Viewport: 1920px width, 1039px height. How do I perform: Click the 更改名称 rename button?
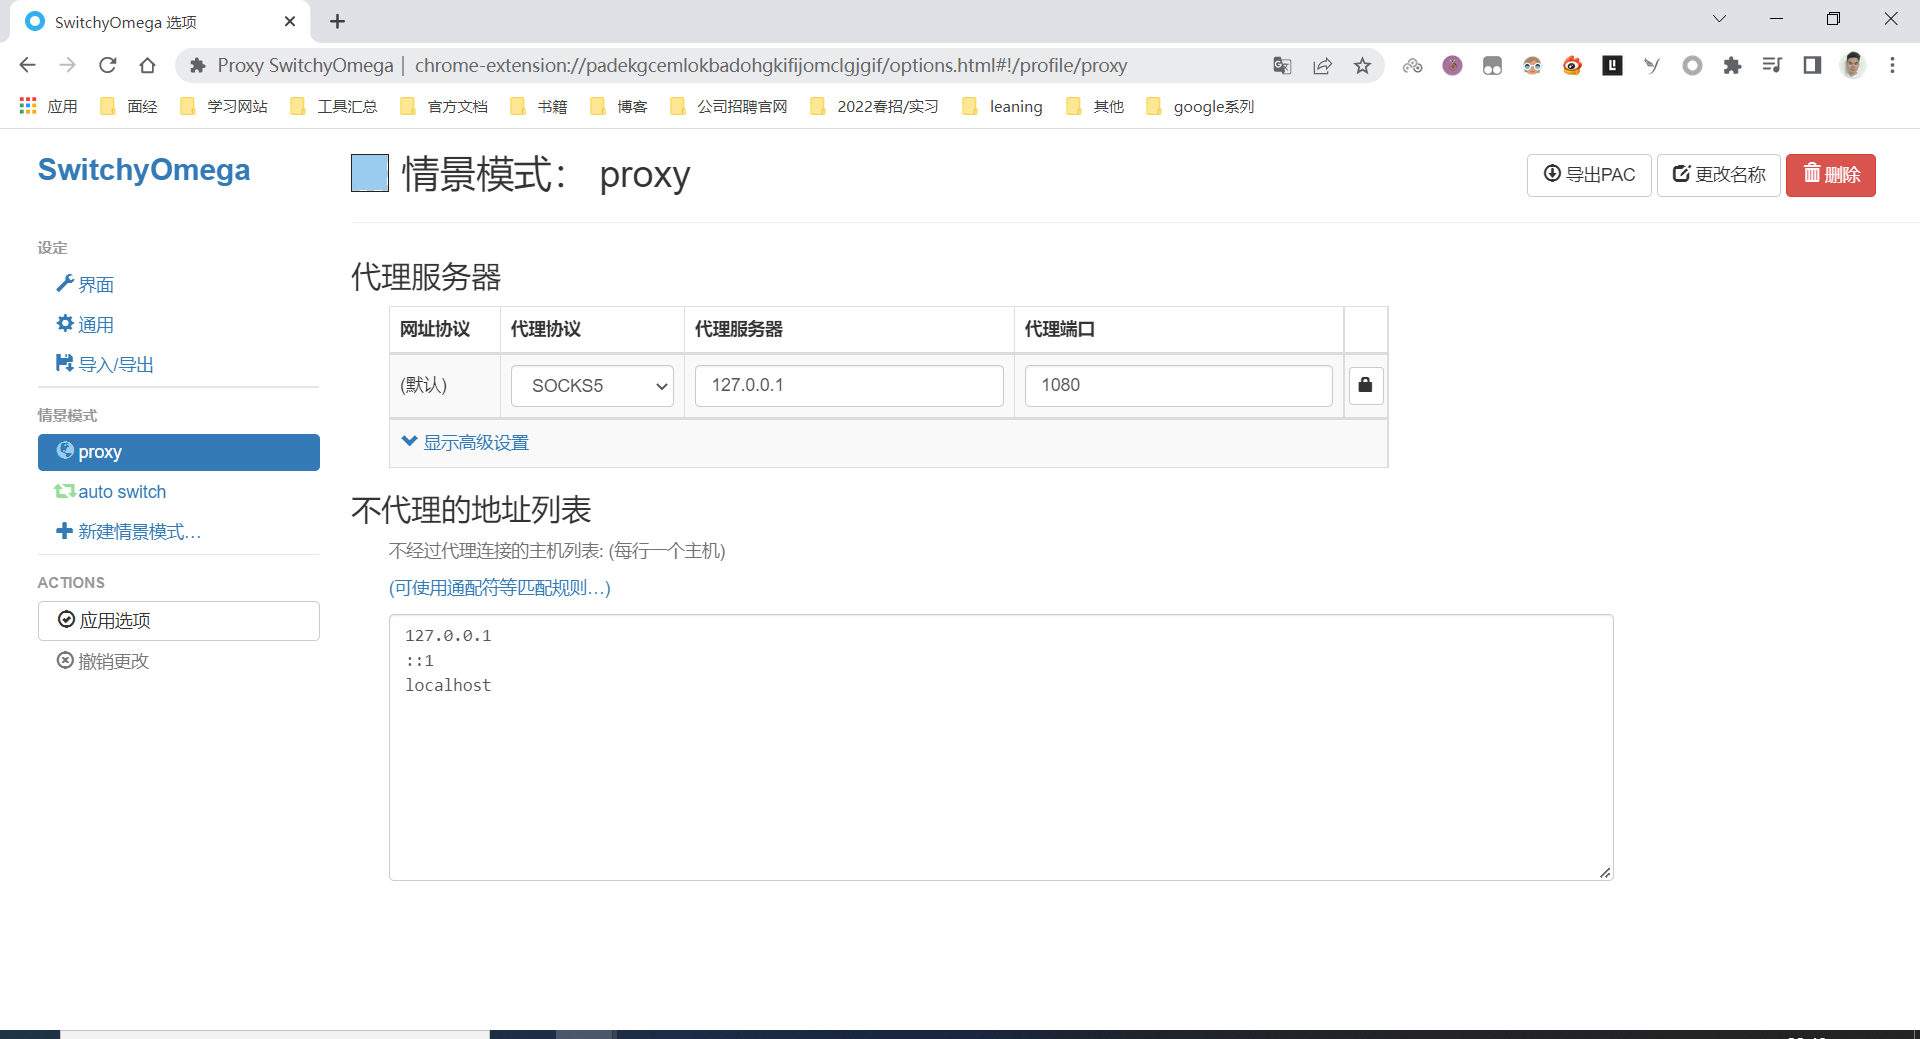pyautogui.click(x=1719, y=175)
